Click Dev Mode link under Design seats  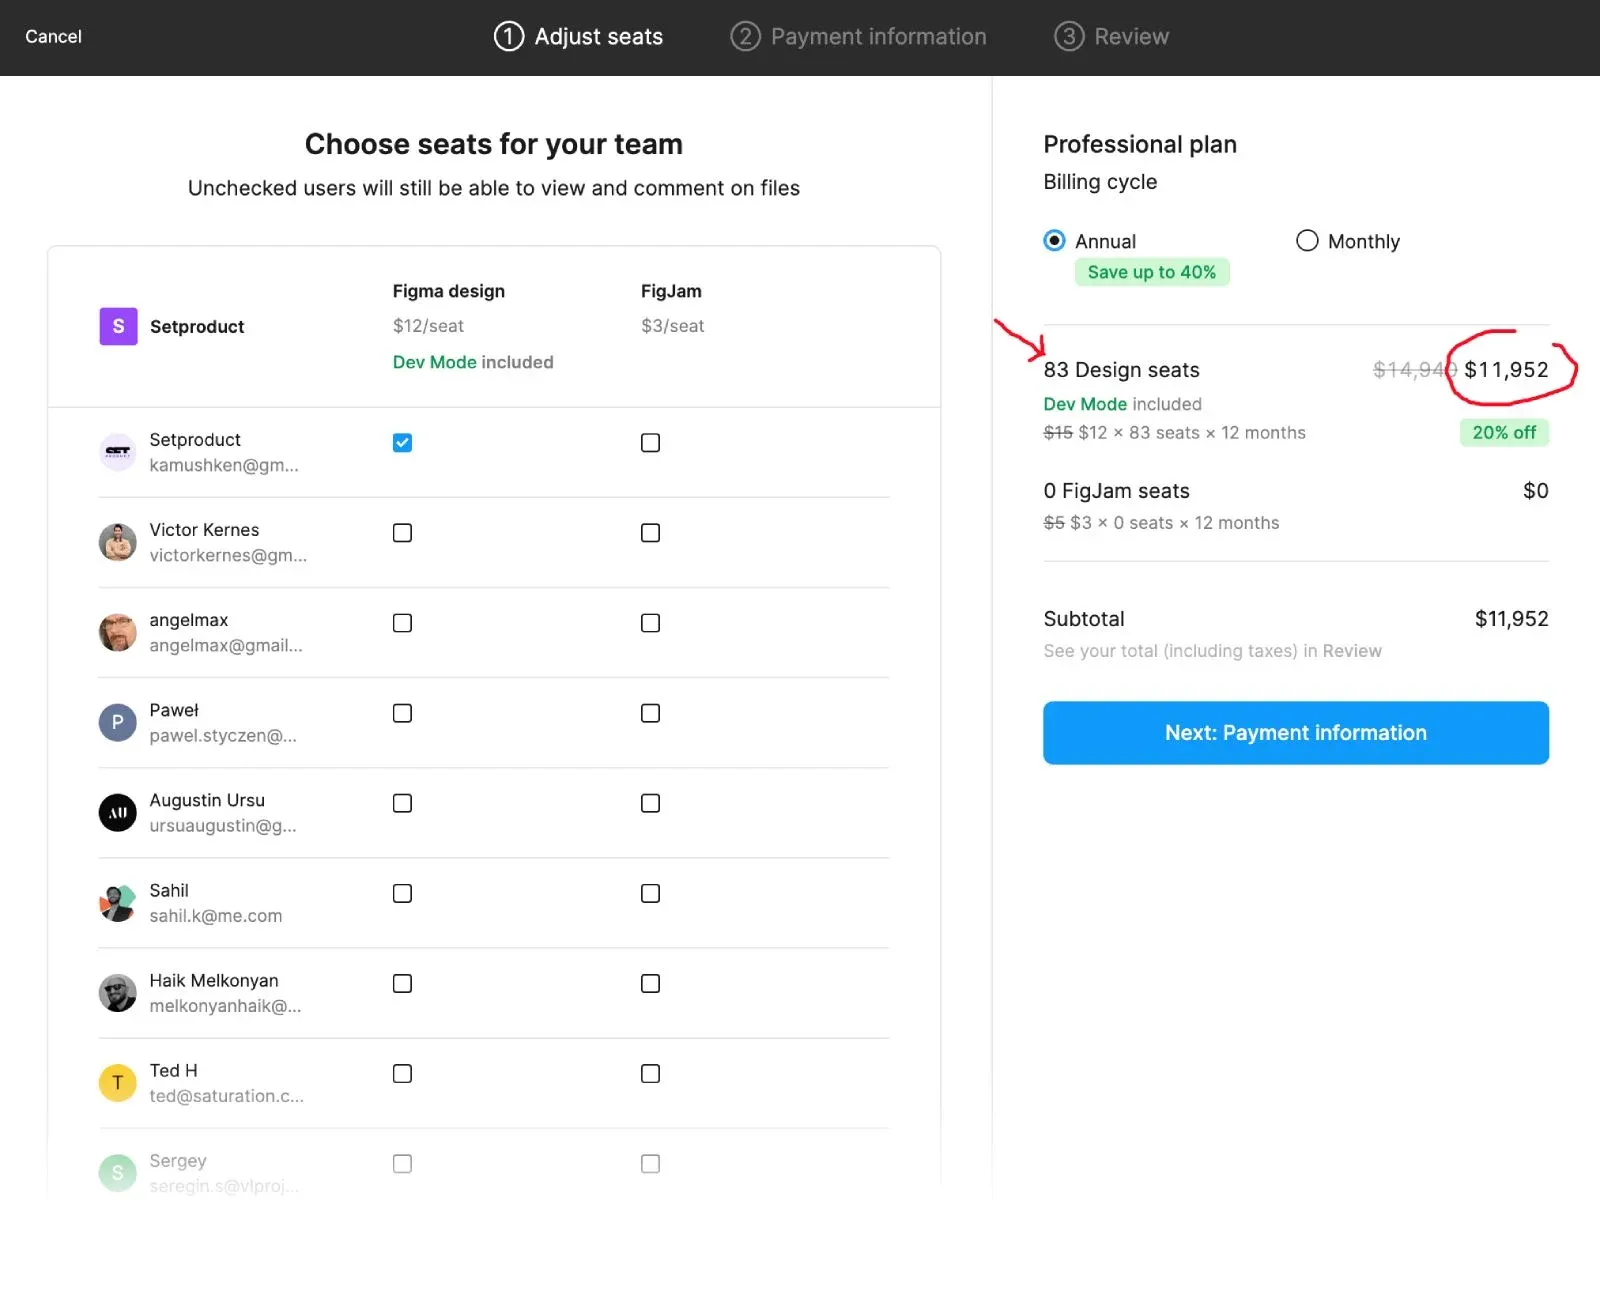pyautogui.click(x=1085, y=404)
